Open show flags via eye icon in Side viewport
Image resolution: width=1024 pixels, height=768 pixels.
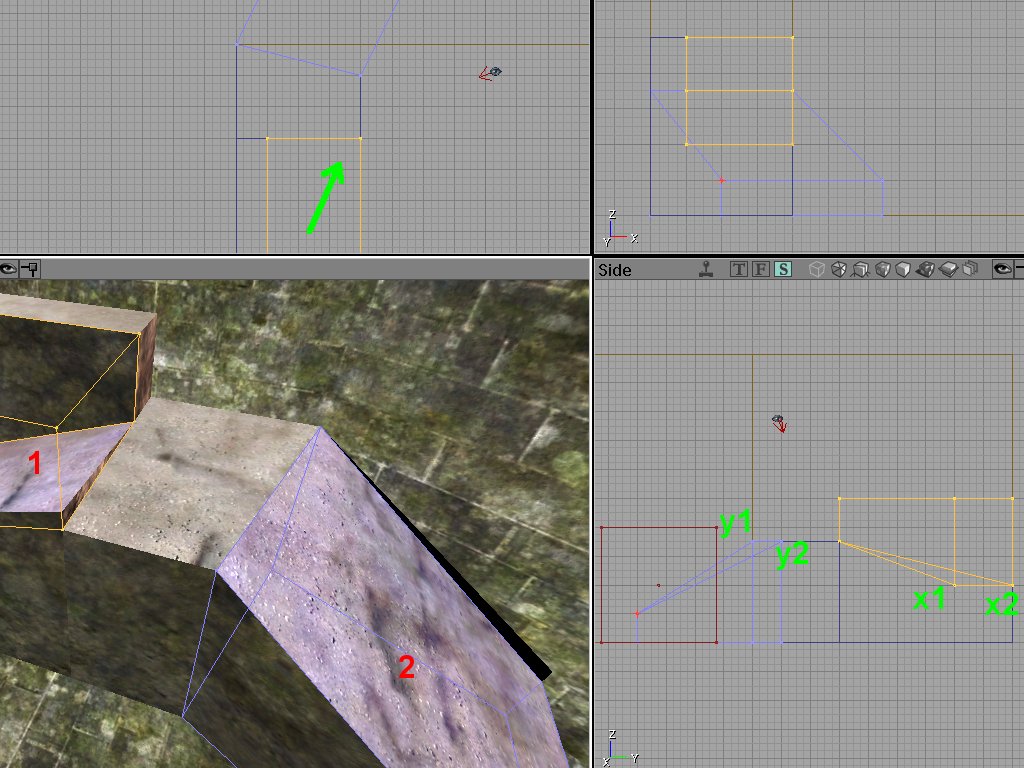(1003, 270)
